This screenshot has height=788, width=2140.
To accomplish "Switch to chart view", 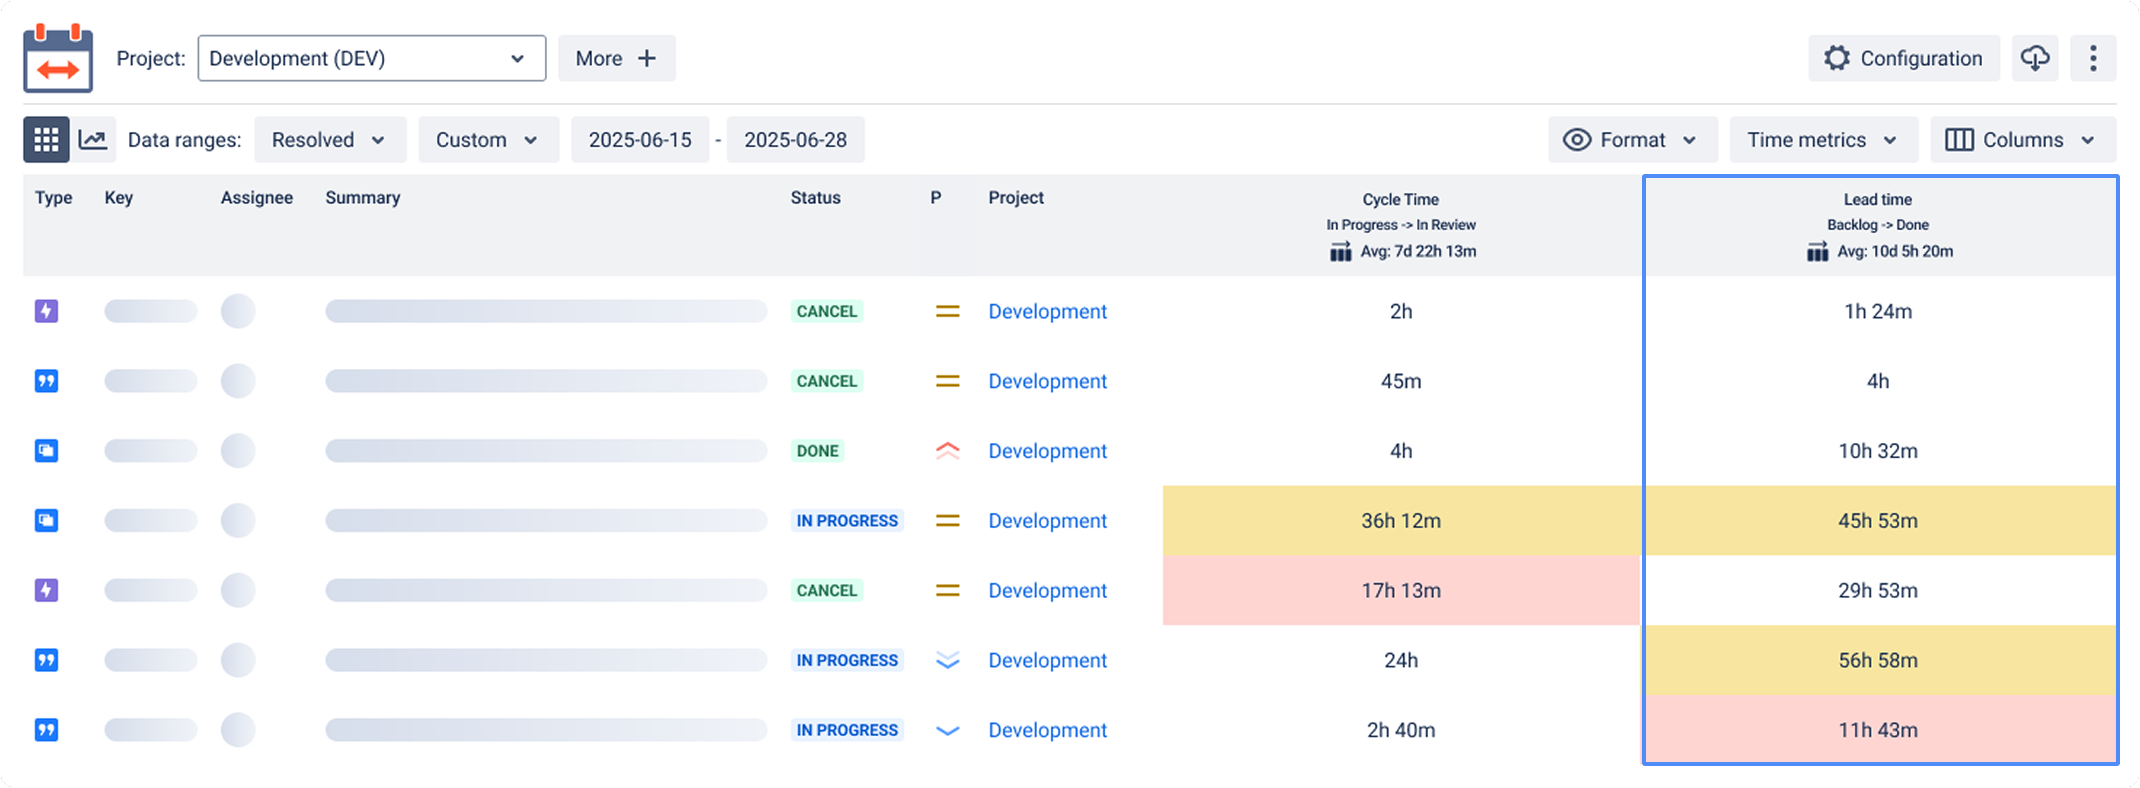I will pos(93,140).
